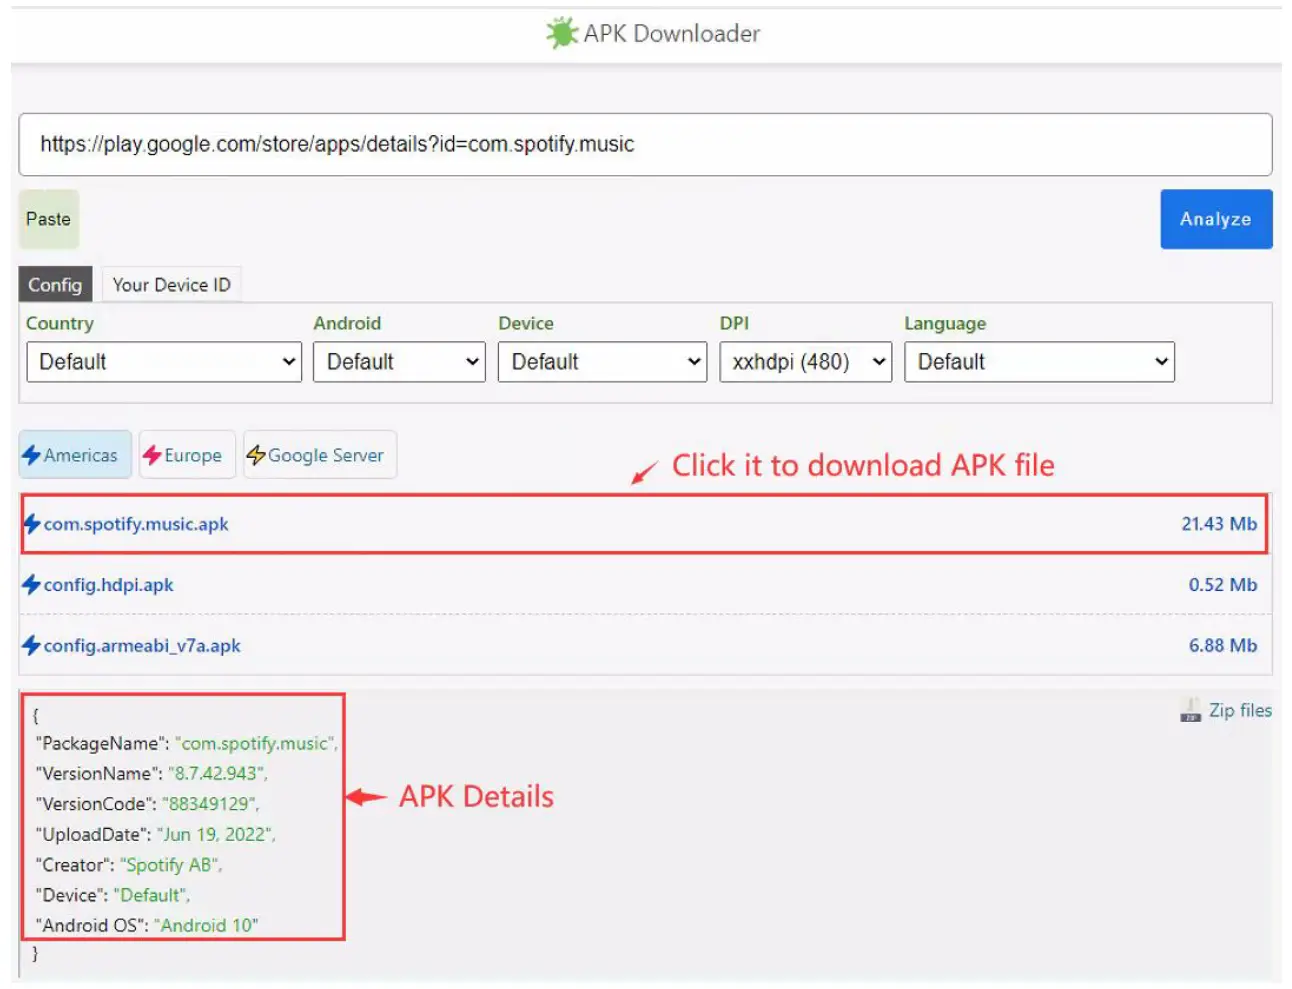Select the Americas server tab
The height and width of the screenshot is (989, 1292).
pos(75,455)
